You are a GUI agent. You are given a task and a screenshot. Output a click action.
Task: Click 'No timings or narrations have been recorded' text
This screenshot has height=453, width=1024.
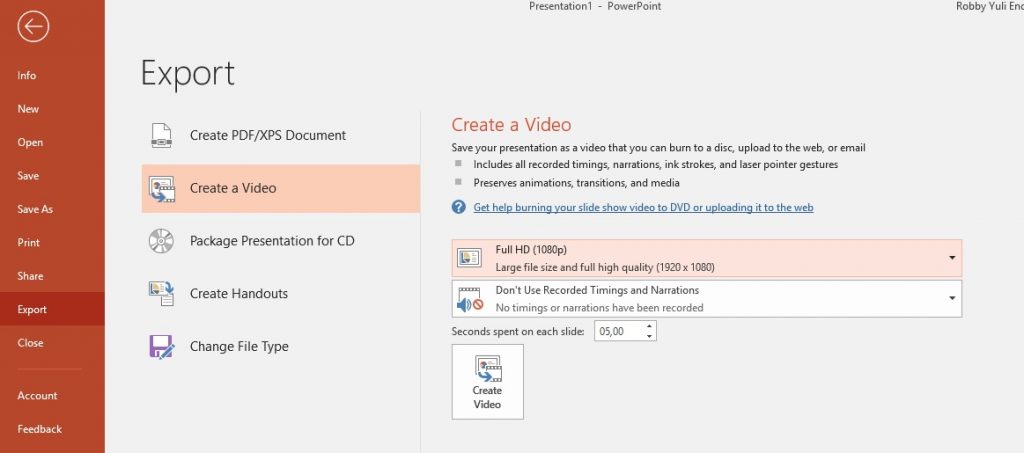[x=599, y=307]
